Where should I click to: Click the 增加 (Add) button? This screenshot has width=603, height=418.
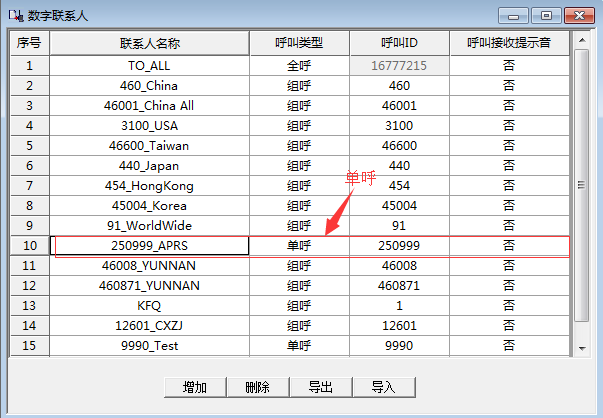pyautogui.click(x=195, y=387)
